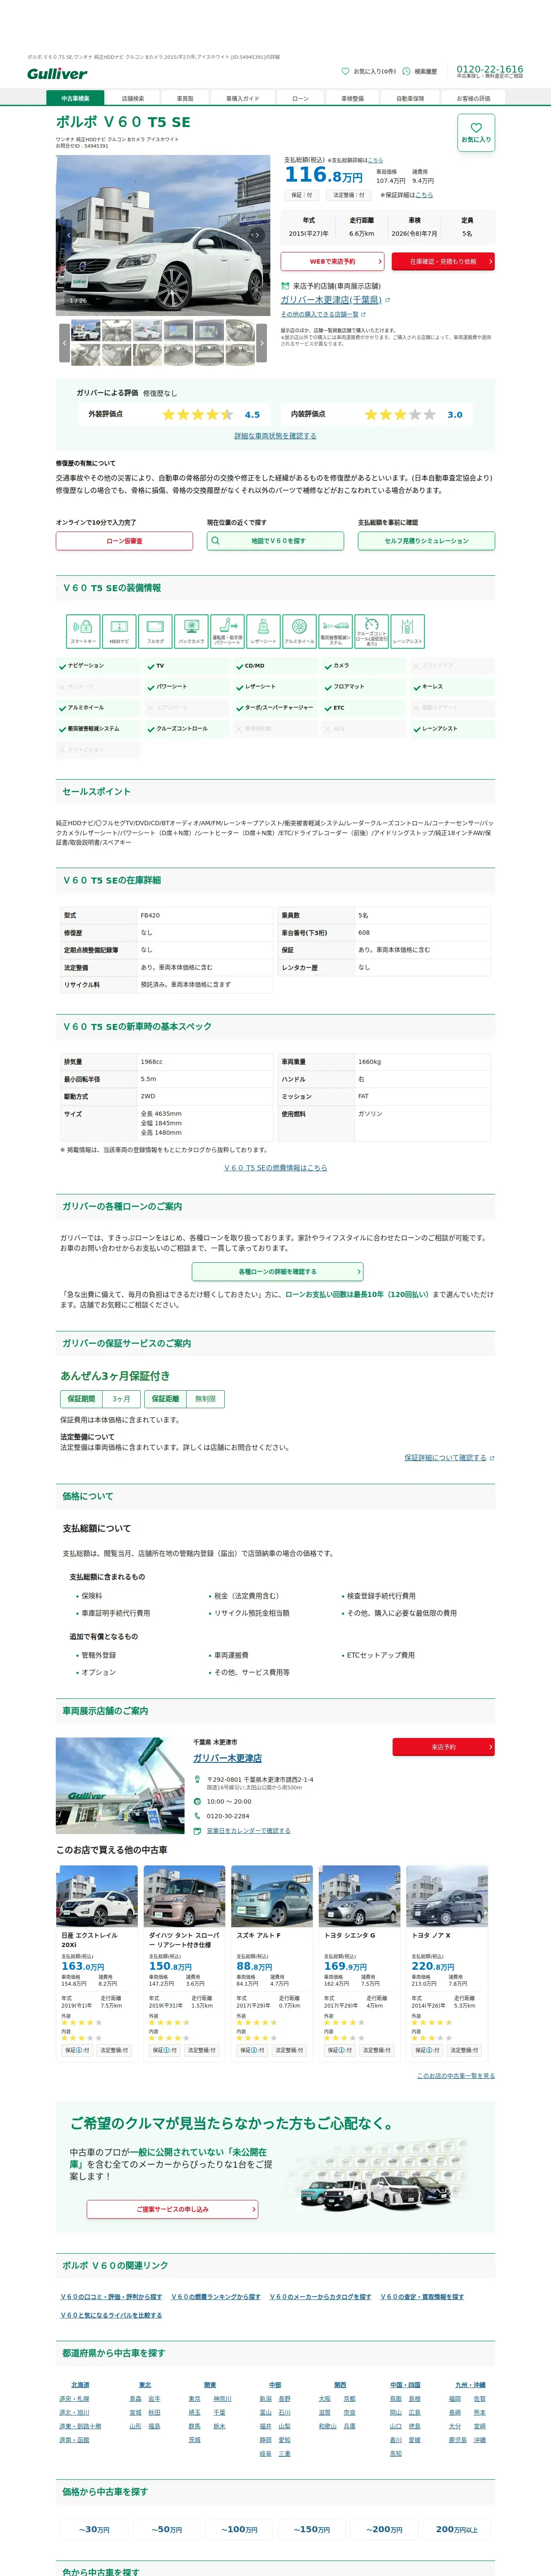Screen dimensions: 551x2576
Task: Select the 自動車保険 tab
Action: (x=410, y=98)
